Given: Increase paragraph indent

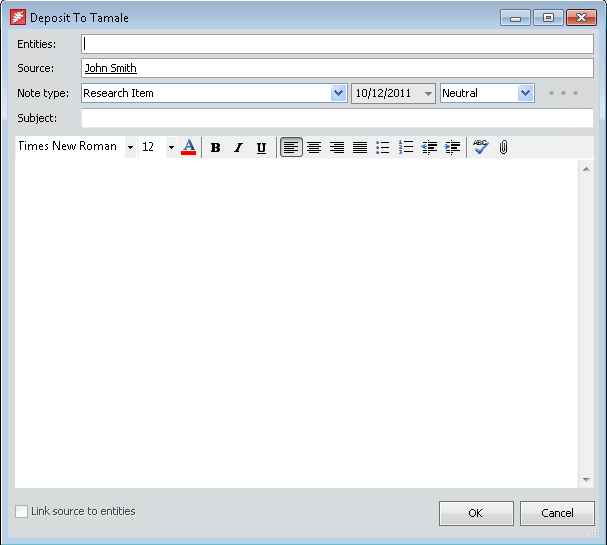Looking at the screenshot, I should (x=452, y=147).
